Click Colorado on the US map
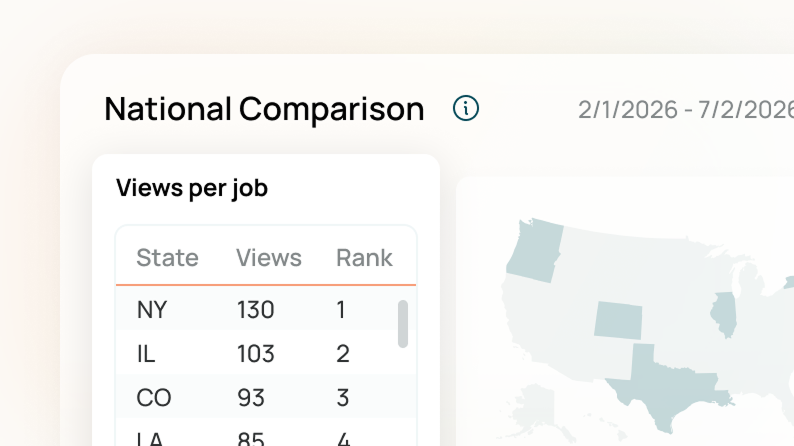 (619, 319)
